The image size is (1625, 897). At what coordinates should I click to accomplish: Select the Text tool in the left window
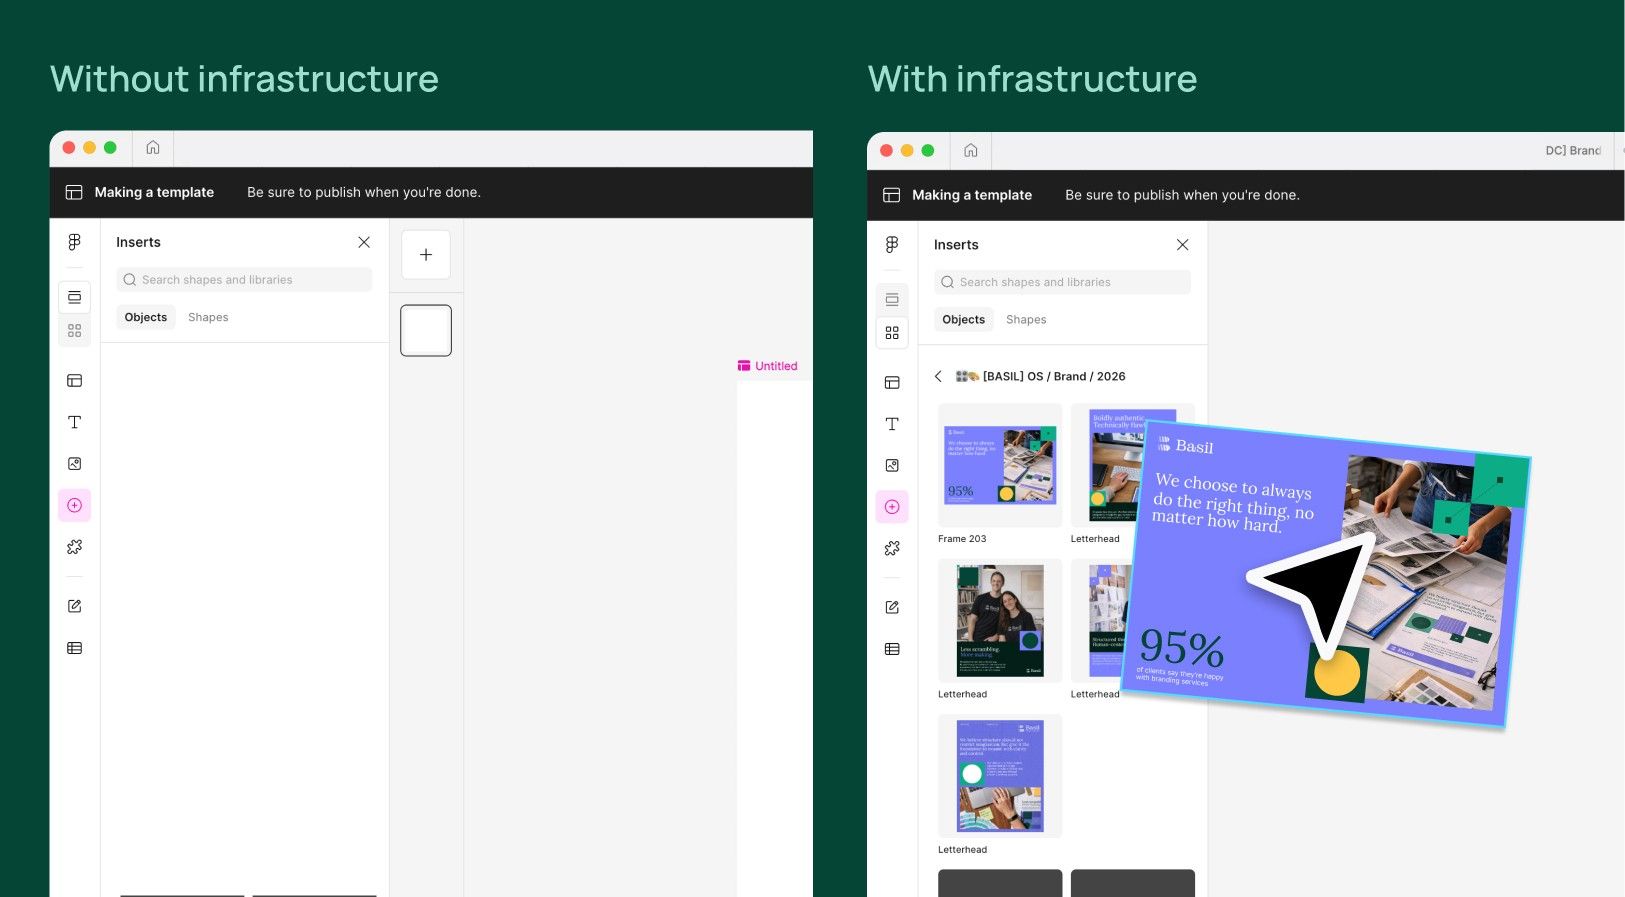click(75, 422)
